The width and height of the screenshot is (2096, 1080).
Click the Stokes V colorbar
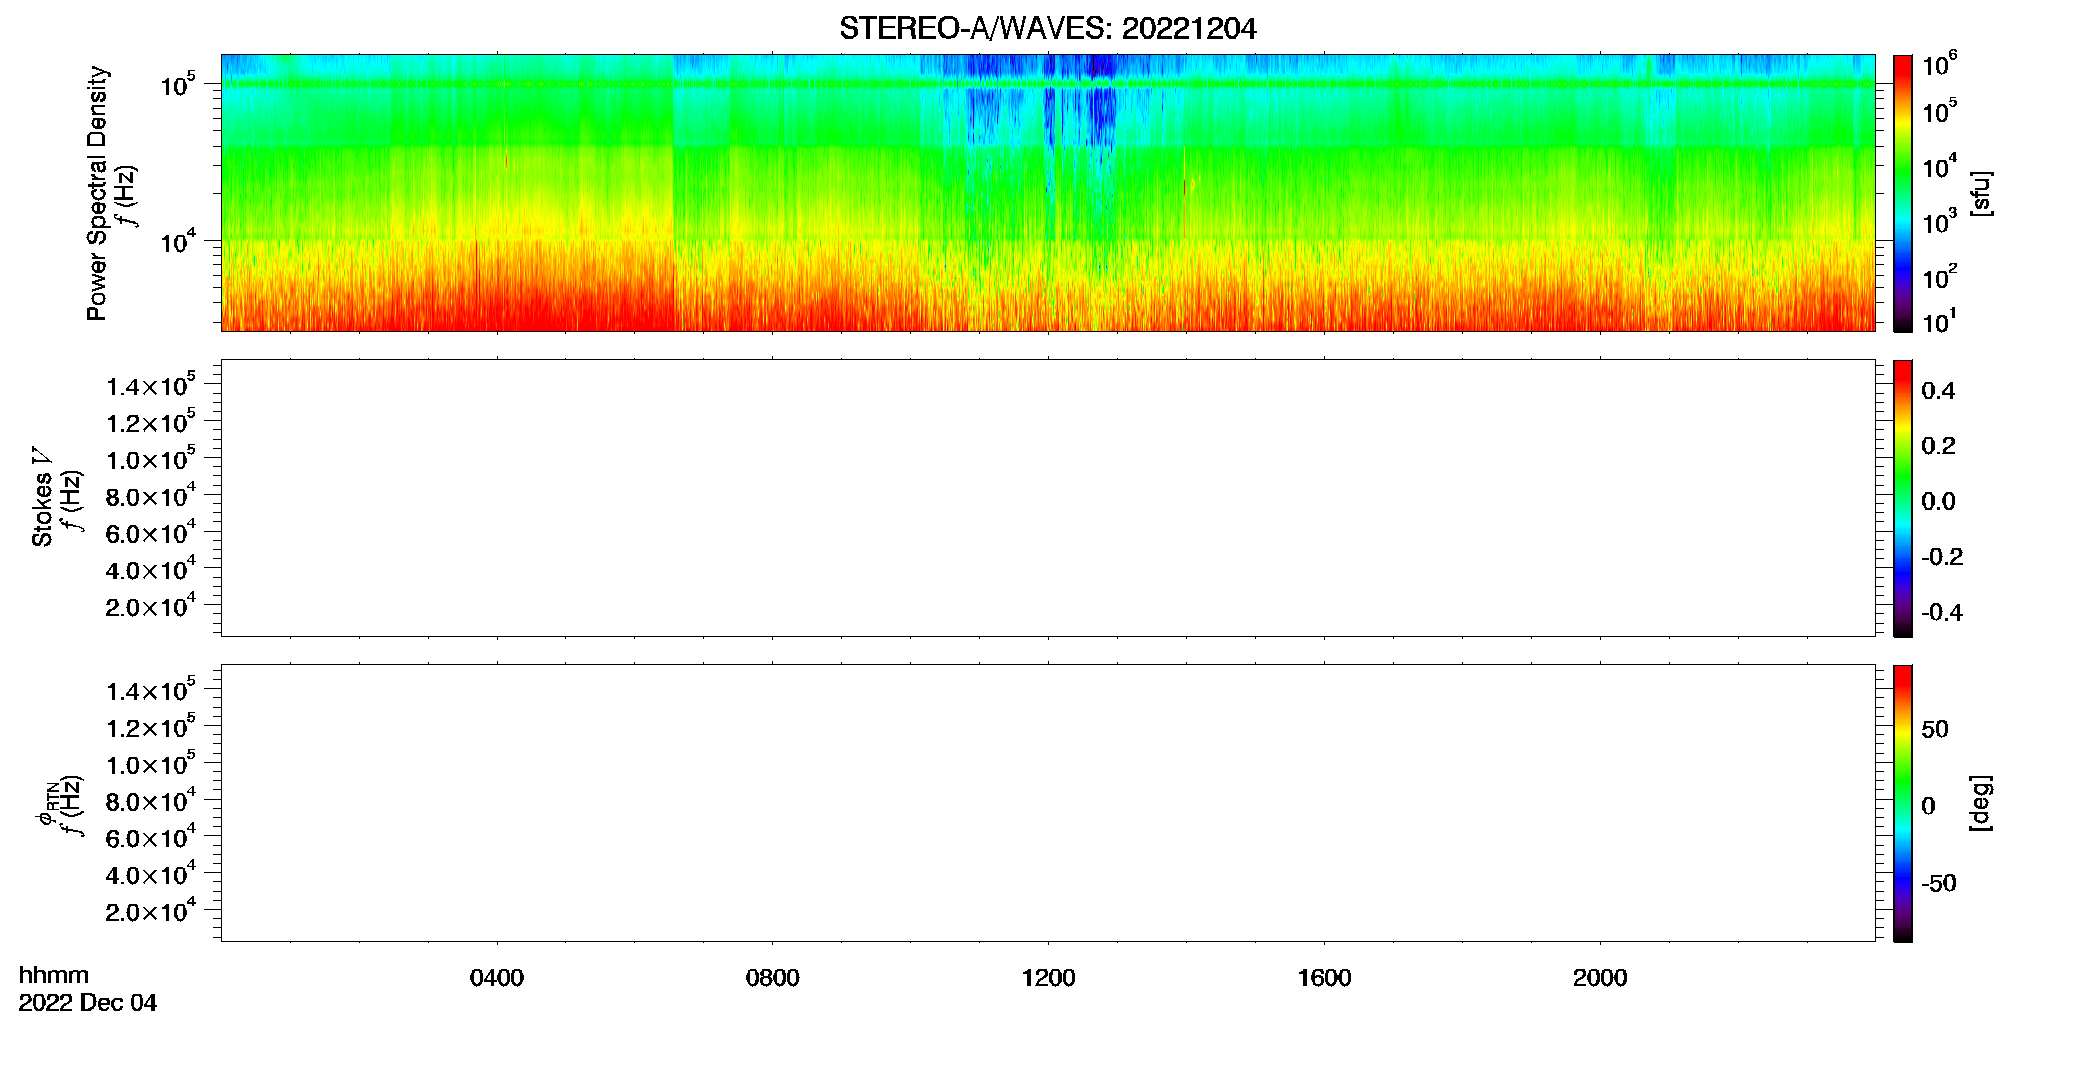click(x=1903, y=498)
